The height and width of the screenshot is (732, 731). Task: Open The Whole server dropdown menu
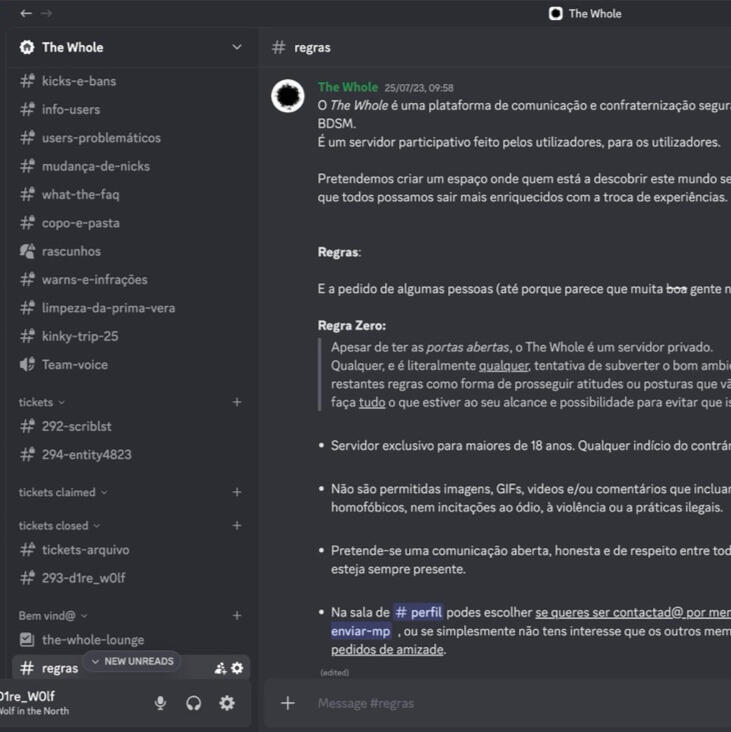(236, 47)
